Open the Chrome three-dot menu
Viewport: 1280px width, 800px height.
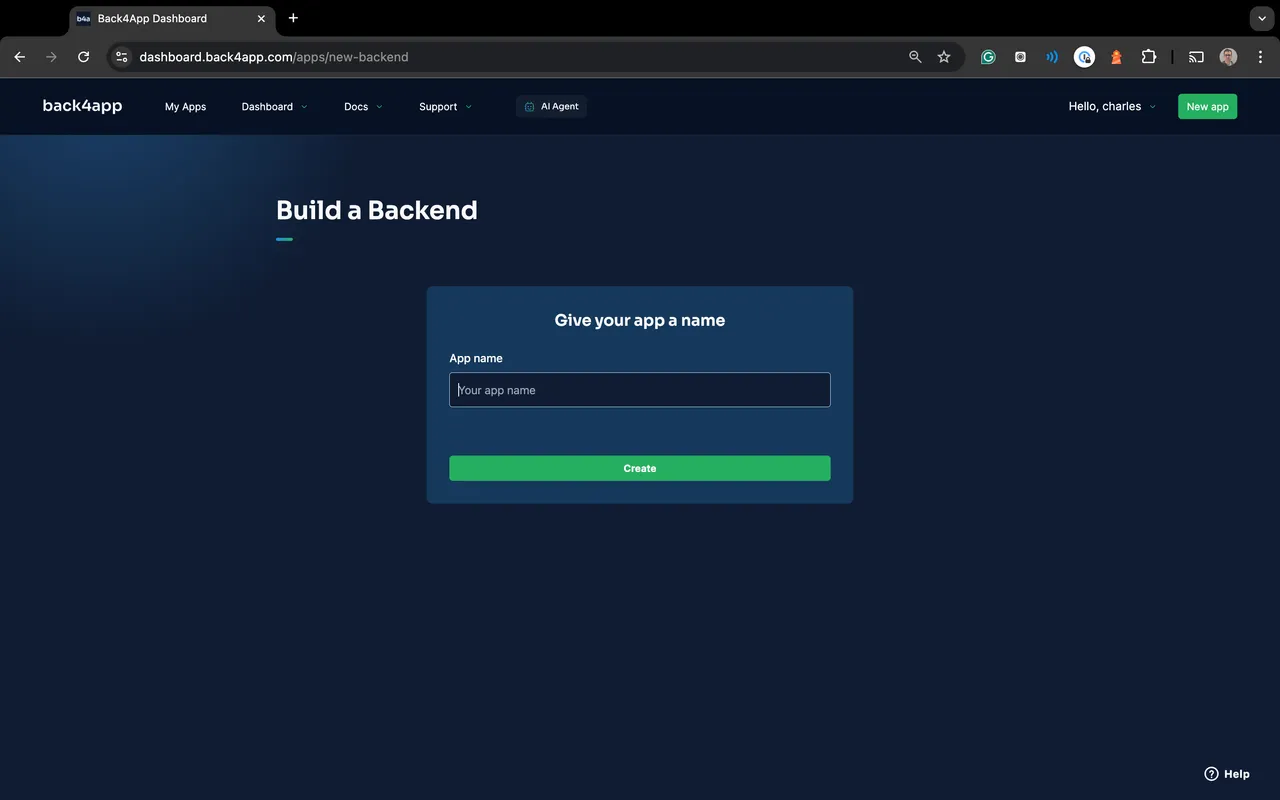[x=1260, y=57]
